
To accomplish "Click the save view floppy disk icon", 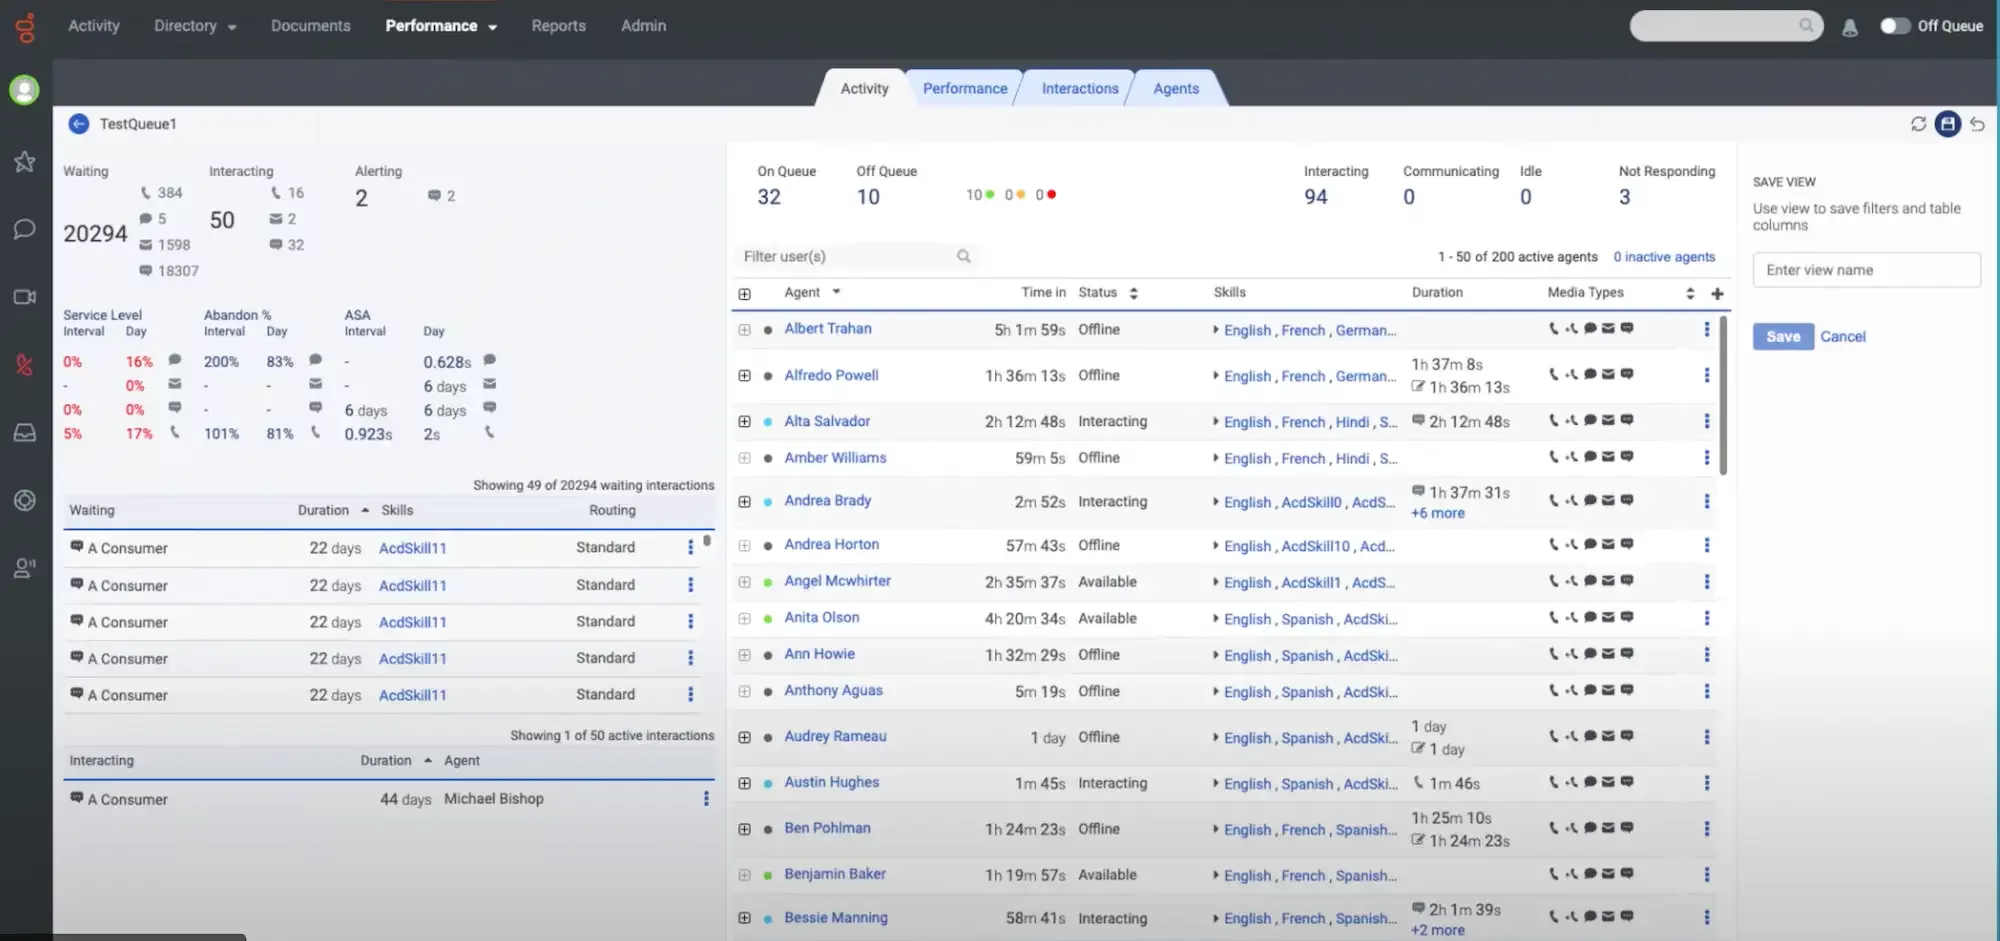I will (x=1948, y=124).
